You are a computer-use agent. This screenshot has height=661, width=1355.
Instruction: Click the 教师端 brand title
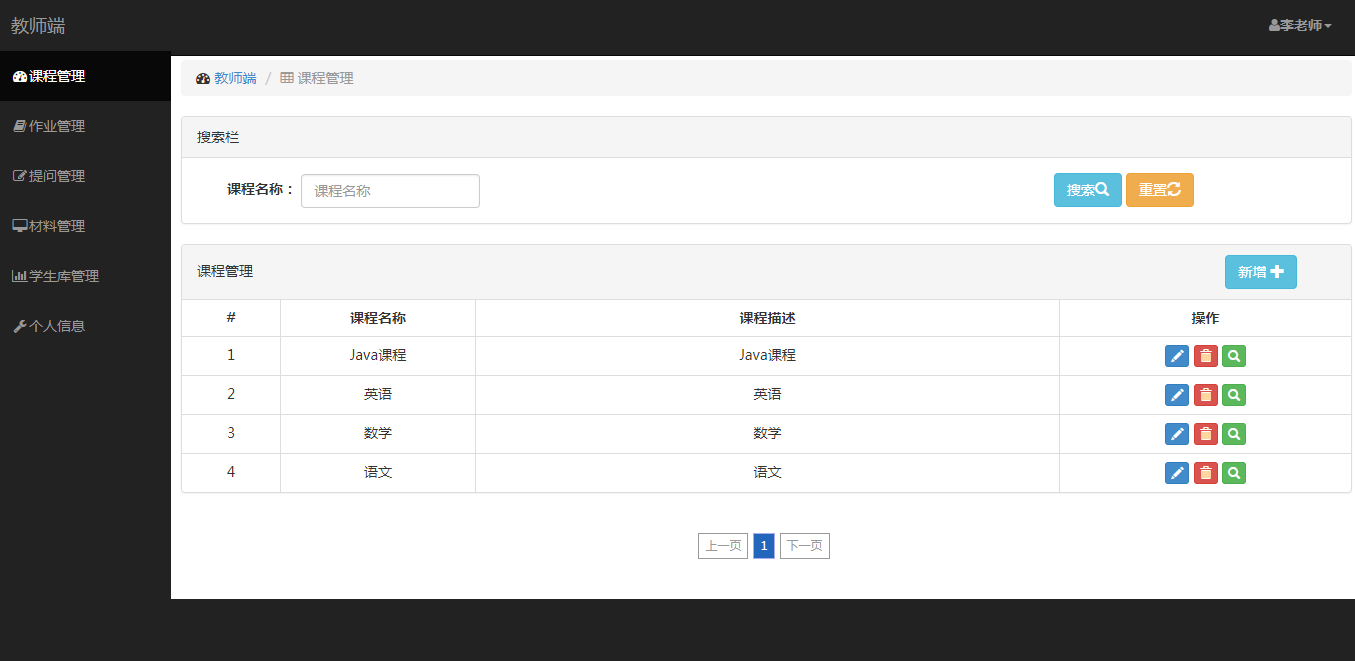(38, 26)
